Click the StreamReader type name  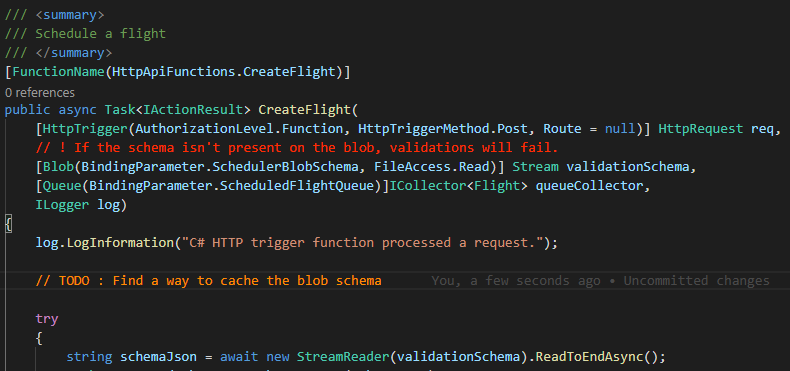pos(343,357)
